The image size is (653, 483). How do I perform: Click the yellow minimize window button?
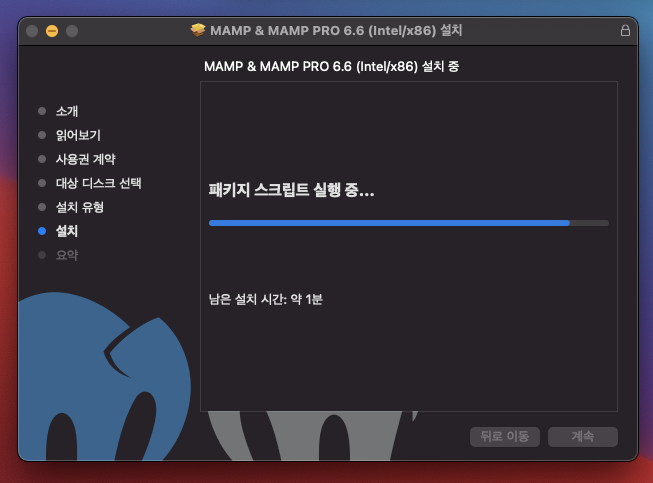pyautogui.click(x=52, y=31)
